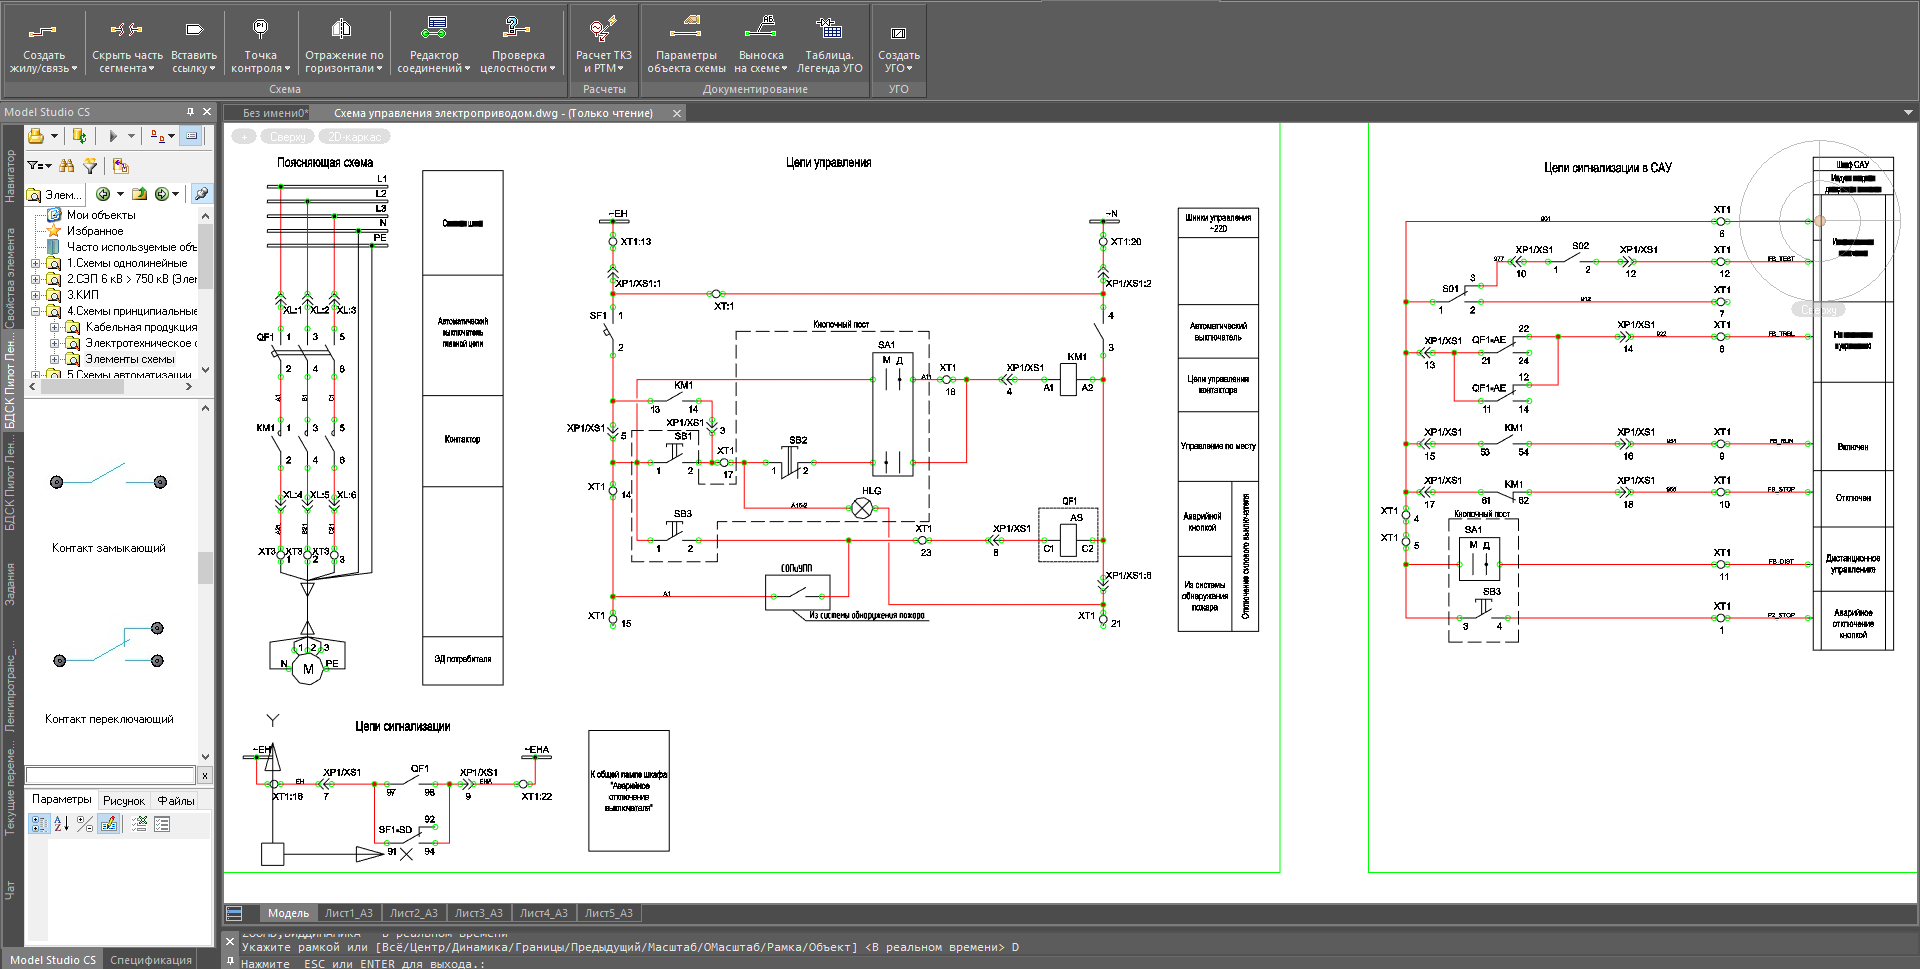Click database sync icon in panel toolbar
The image size is (1920, 969).
click(80, 136)
